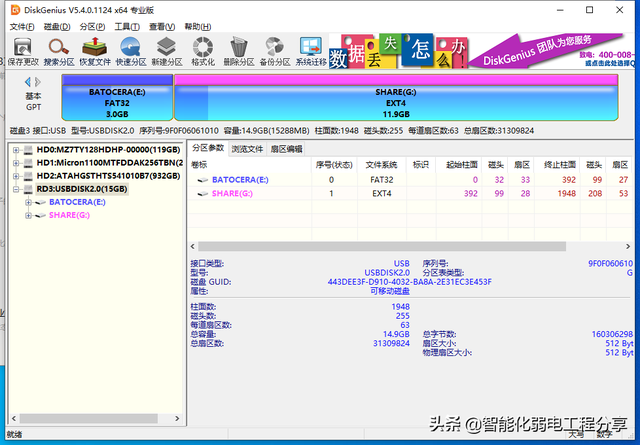Select RD3:USBDISK2.0(15GB) in tree
Viewport: 640px width, 445px height.
click(x=82, y=189)
